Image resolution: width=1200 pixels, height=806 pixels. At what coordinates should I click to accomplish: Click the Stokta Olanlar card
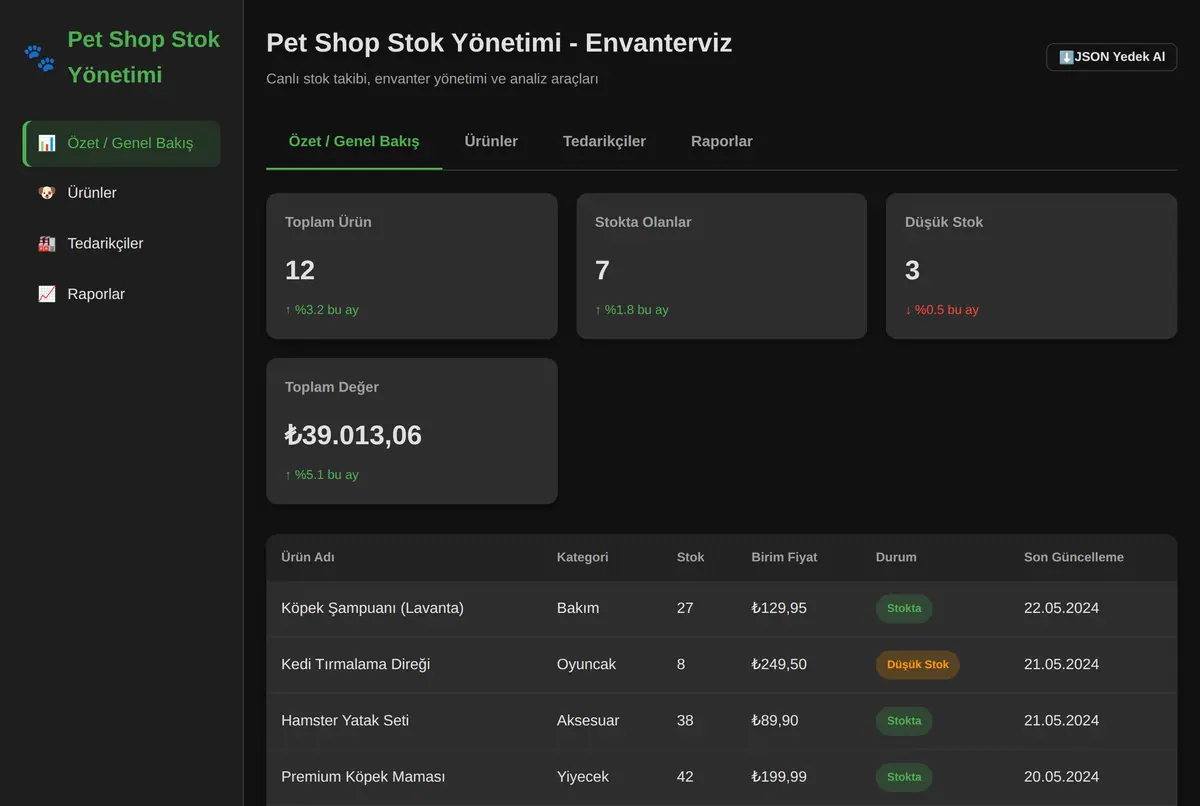click(x=722, y=266)
